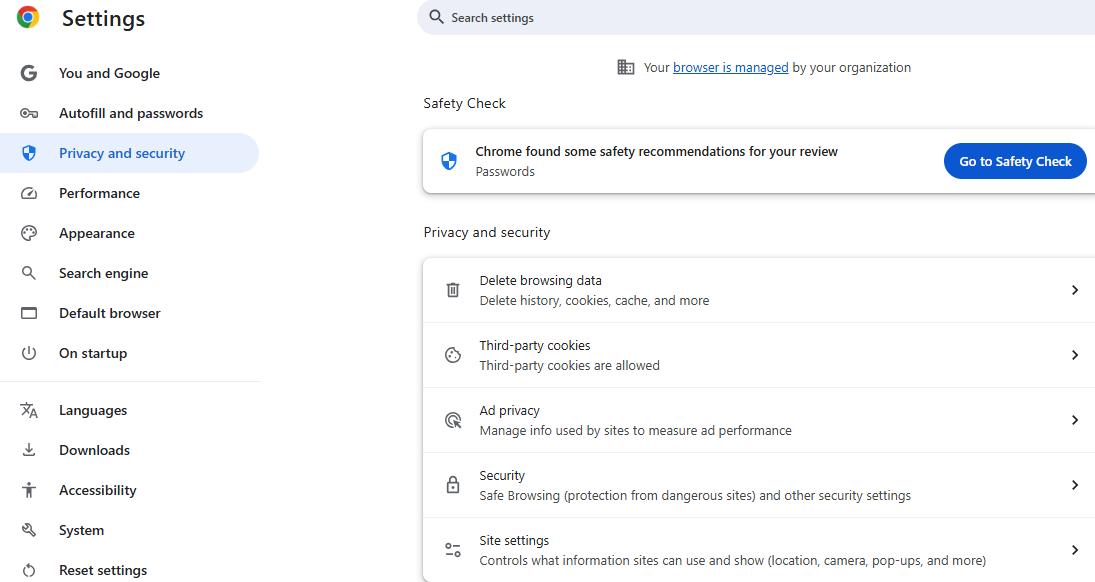Click the shield icon in Safety Check banner
Screen dimensions: 1095x582
click(x=448, y=160)
